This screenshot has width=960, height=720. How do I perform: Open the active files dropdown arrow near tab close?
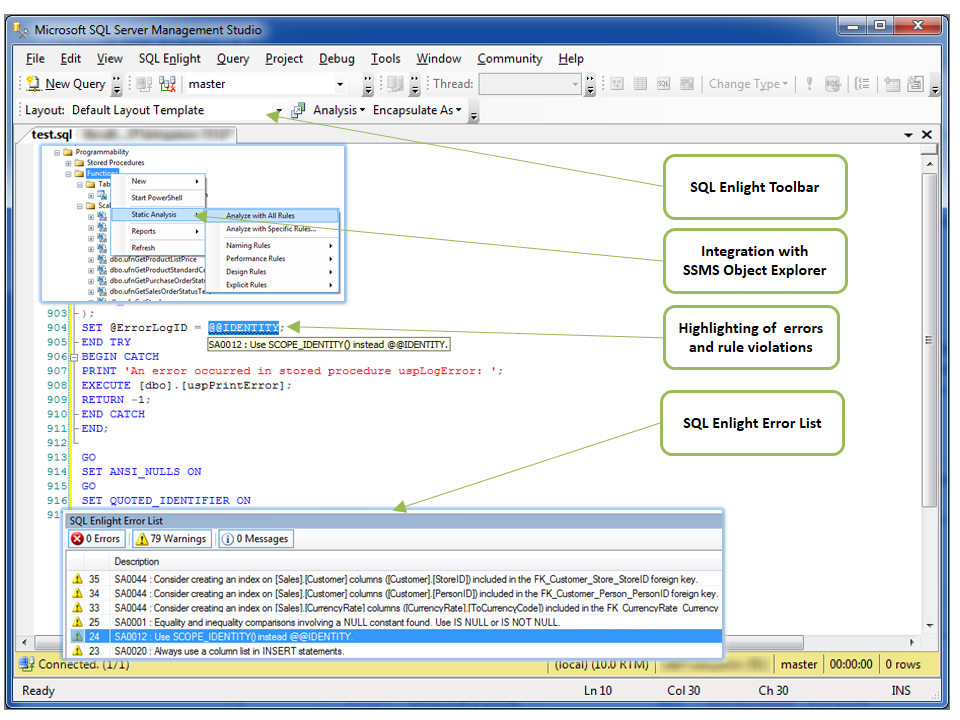coord(909,135)
